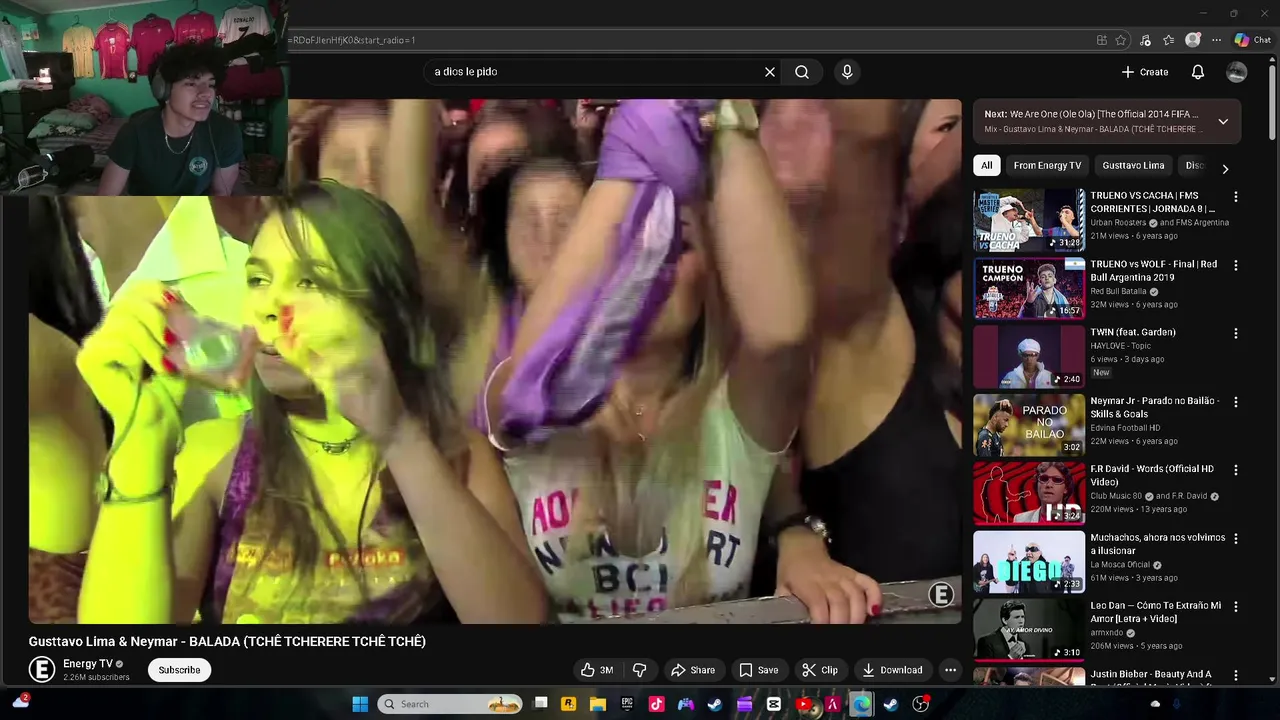This screenshot has width=1280, height=720.
Task: Open options for F.R David Words video
Action: pos(1236,471)
